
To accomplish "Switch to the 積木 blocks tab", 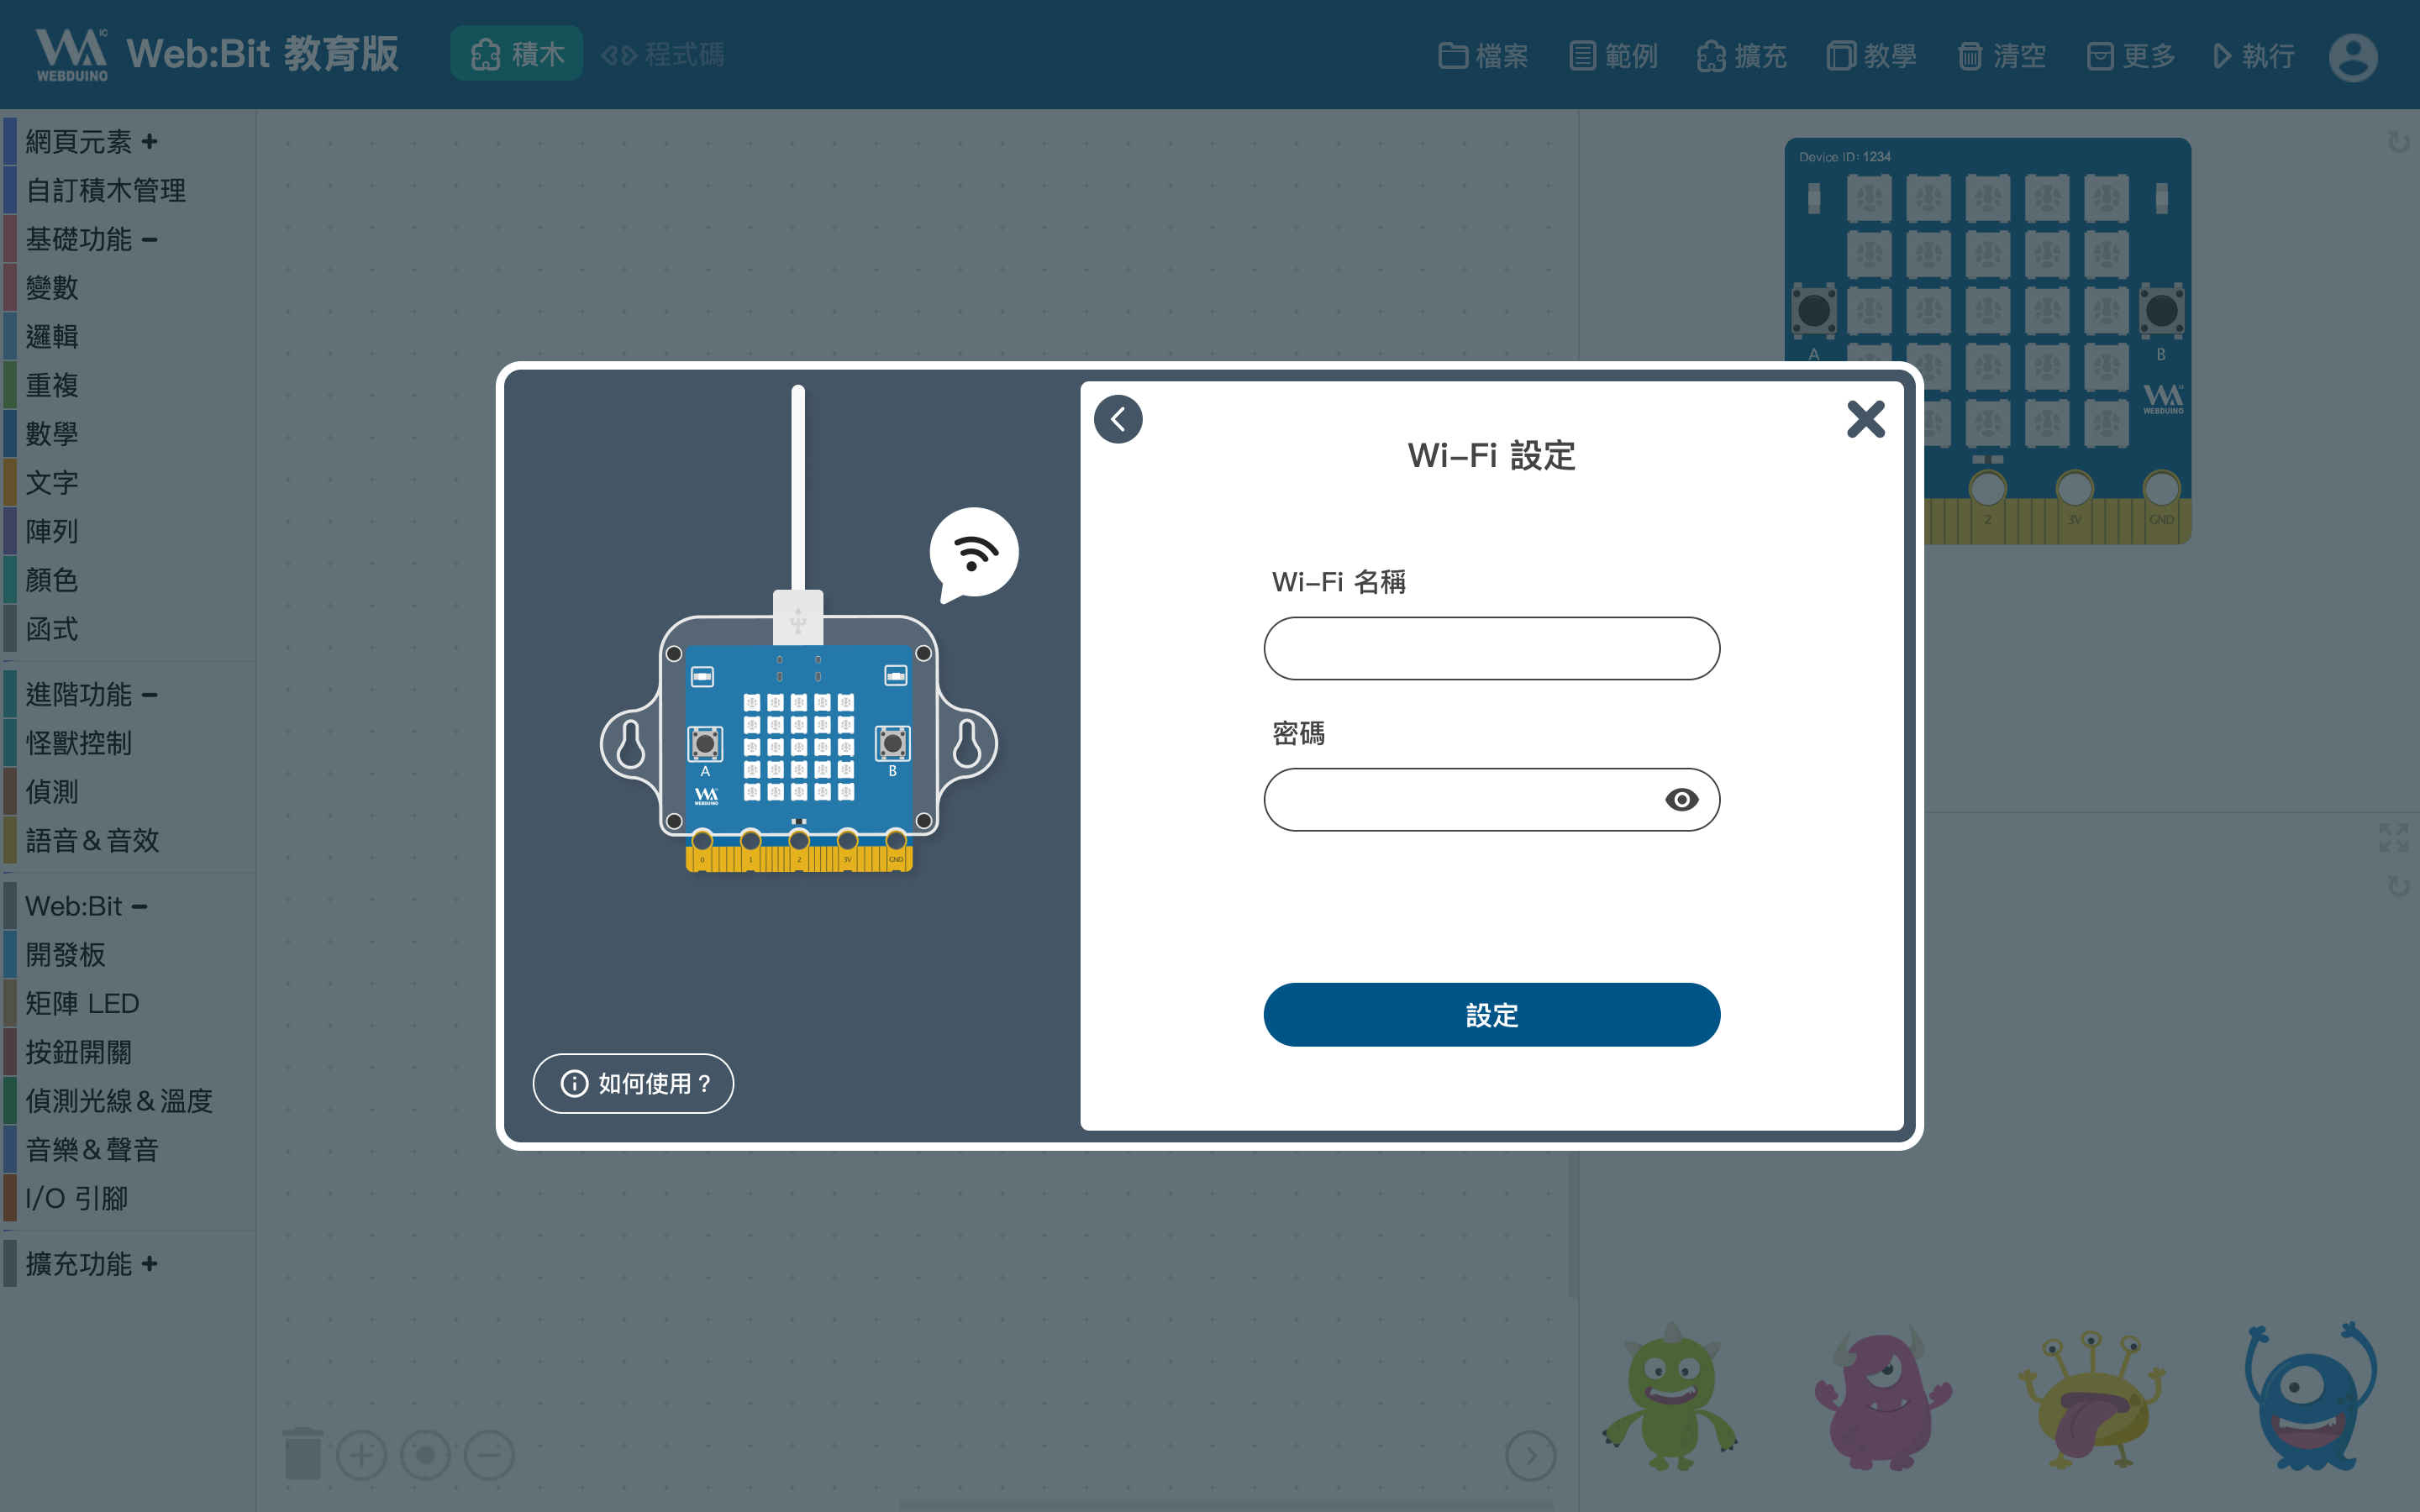I will (x=517, y=54).
